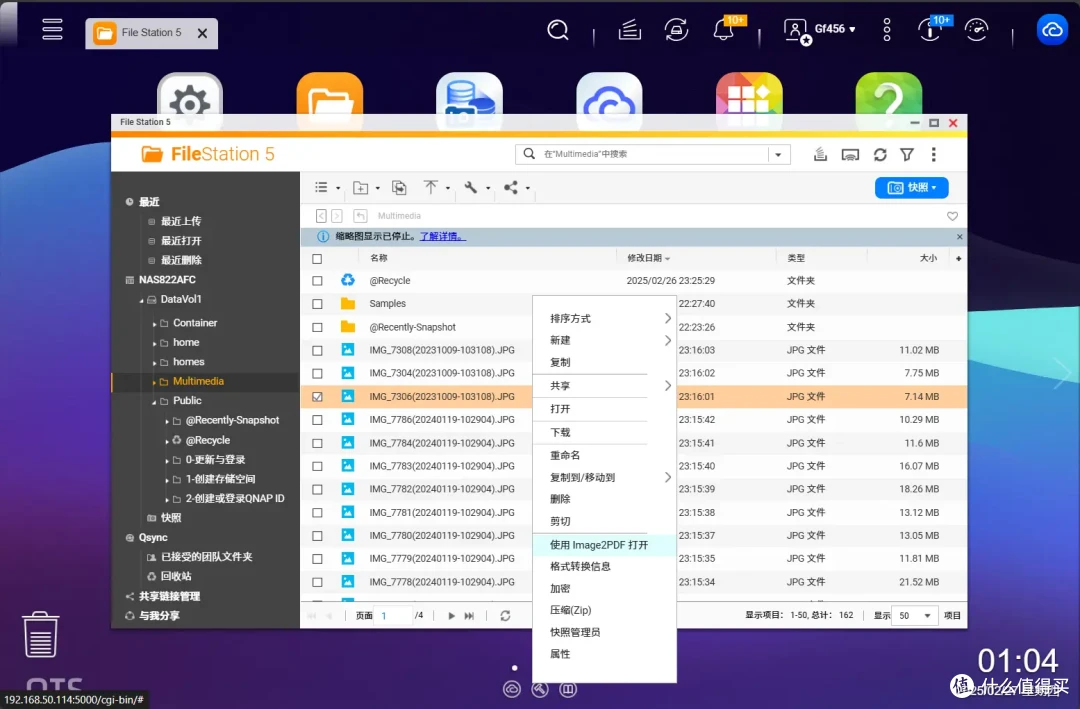Image resolution: width=1080 pixels, height=709 pixels.
Task: Open the three-dot more options in QTS top bar
Action: tap(887, 30)
